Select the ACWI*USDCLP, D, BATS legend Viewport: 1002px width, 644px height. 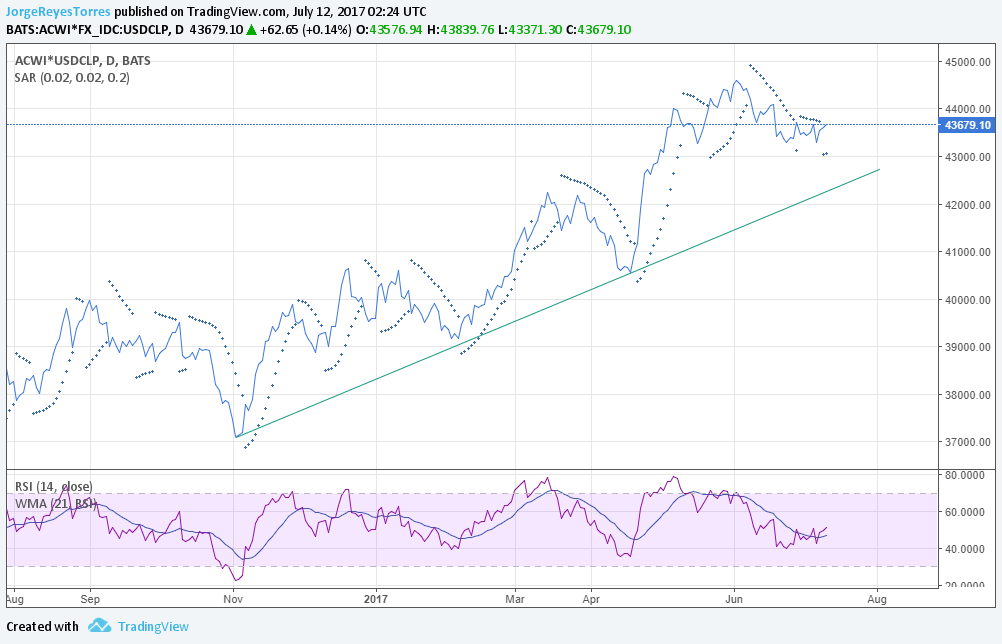pos(82,61)
